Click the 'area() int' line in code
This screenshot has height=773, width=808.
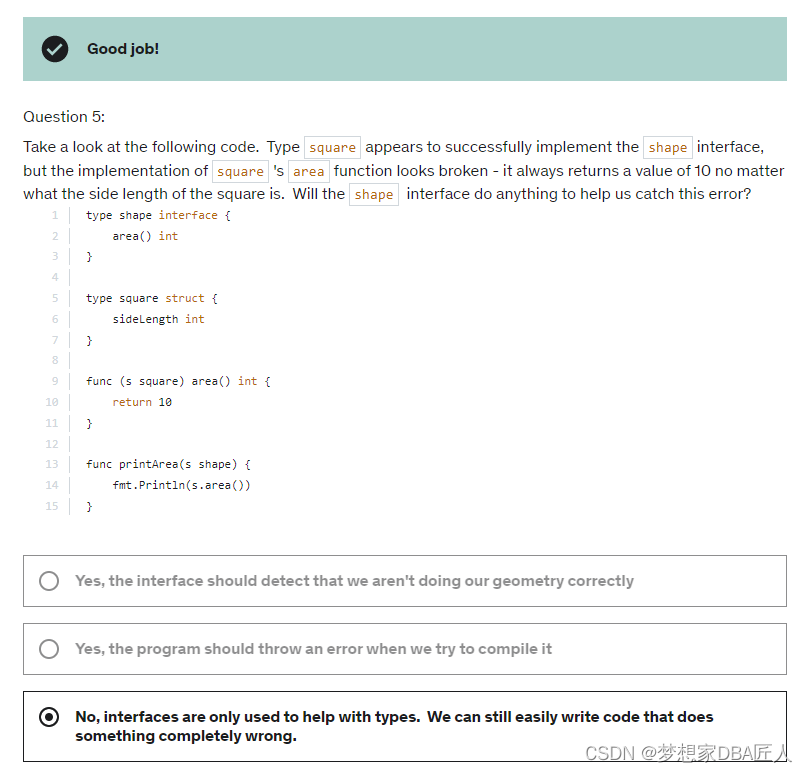coord(145,236)
